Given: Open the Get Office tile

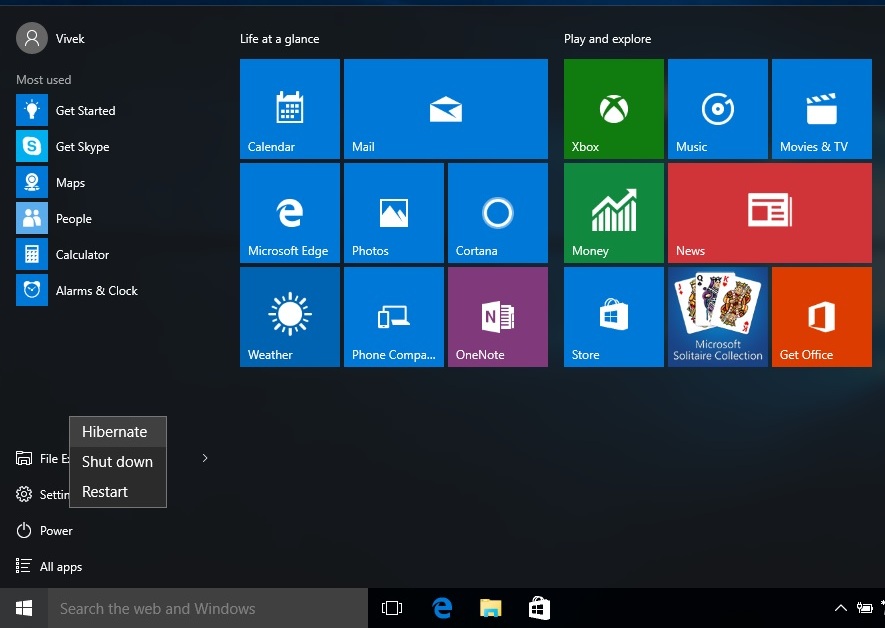Looking at the screenshot, I should click(x=822, y=317).
